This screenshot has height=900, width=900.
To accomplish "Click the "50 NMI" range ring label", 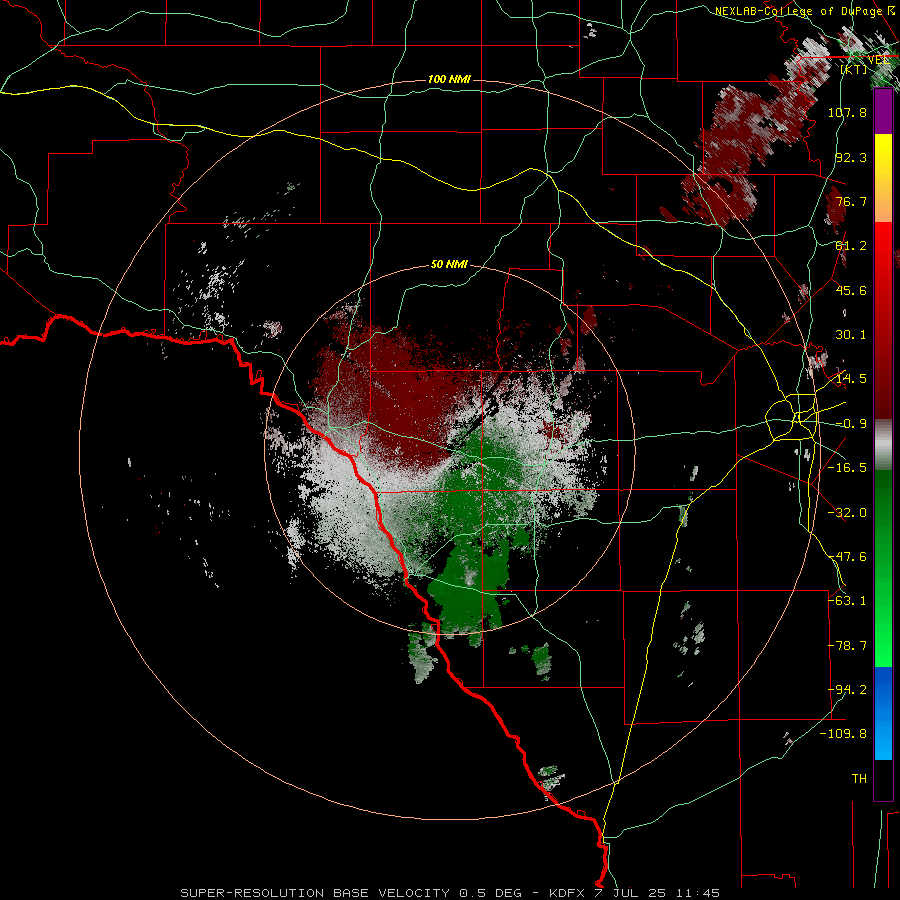I will click(x=449, y=265).
